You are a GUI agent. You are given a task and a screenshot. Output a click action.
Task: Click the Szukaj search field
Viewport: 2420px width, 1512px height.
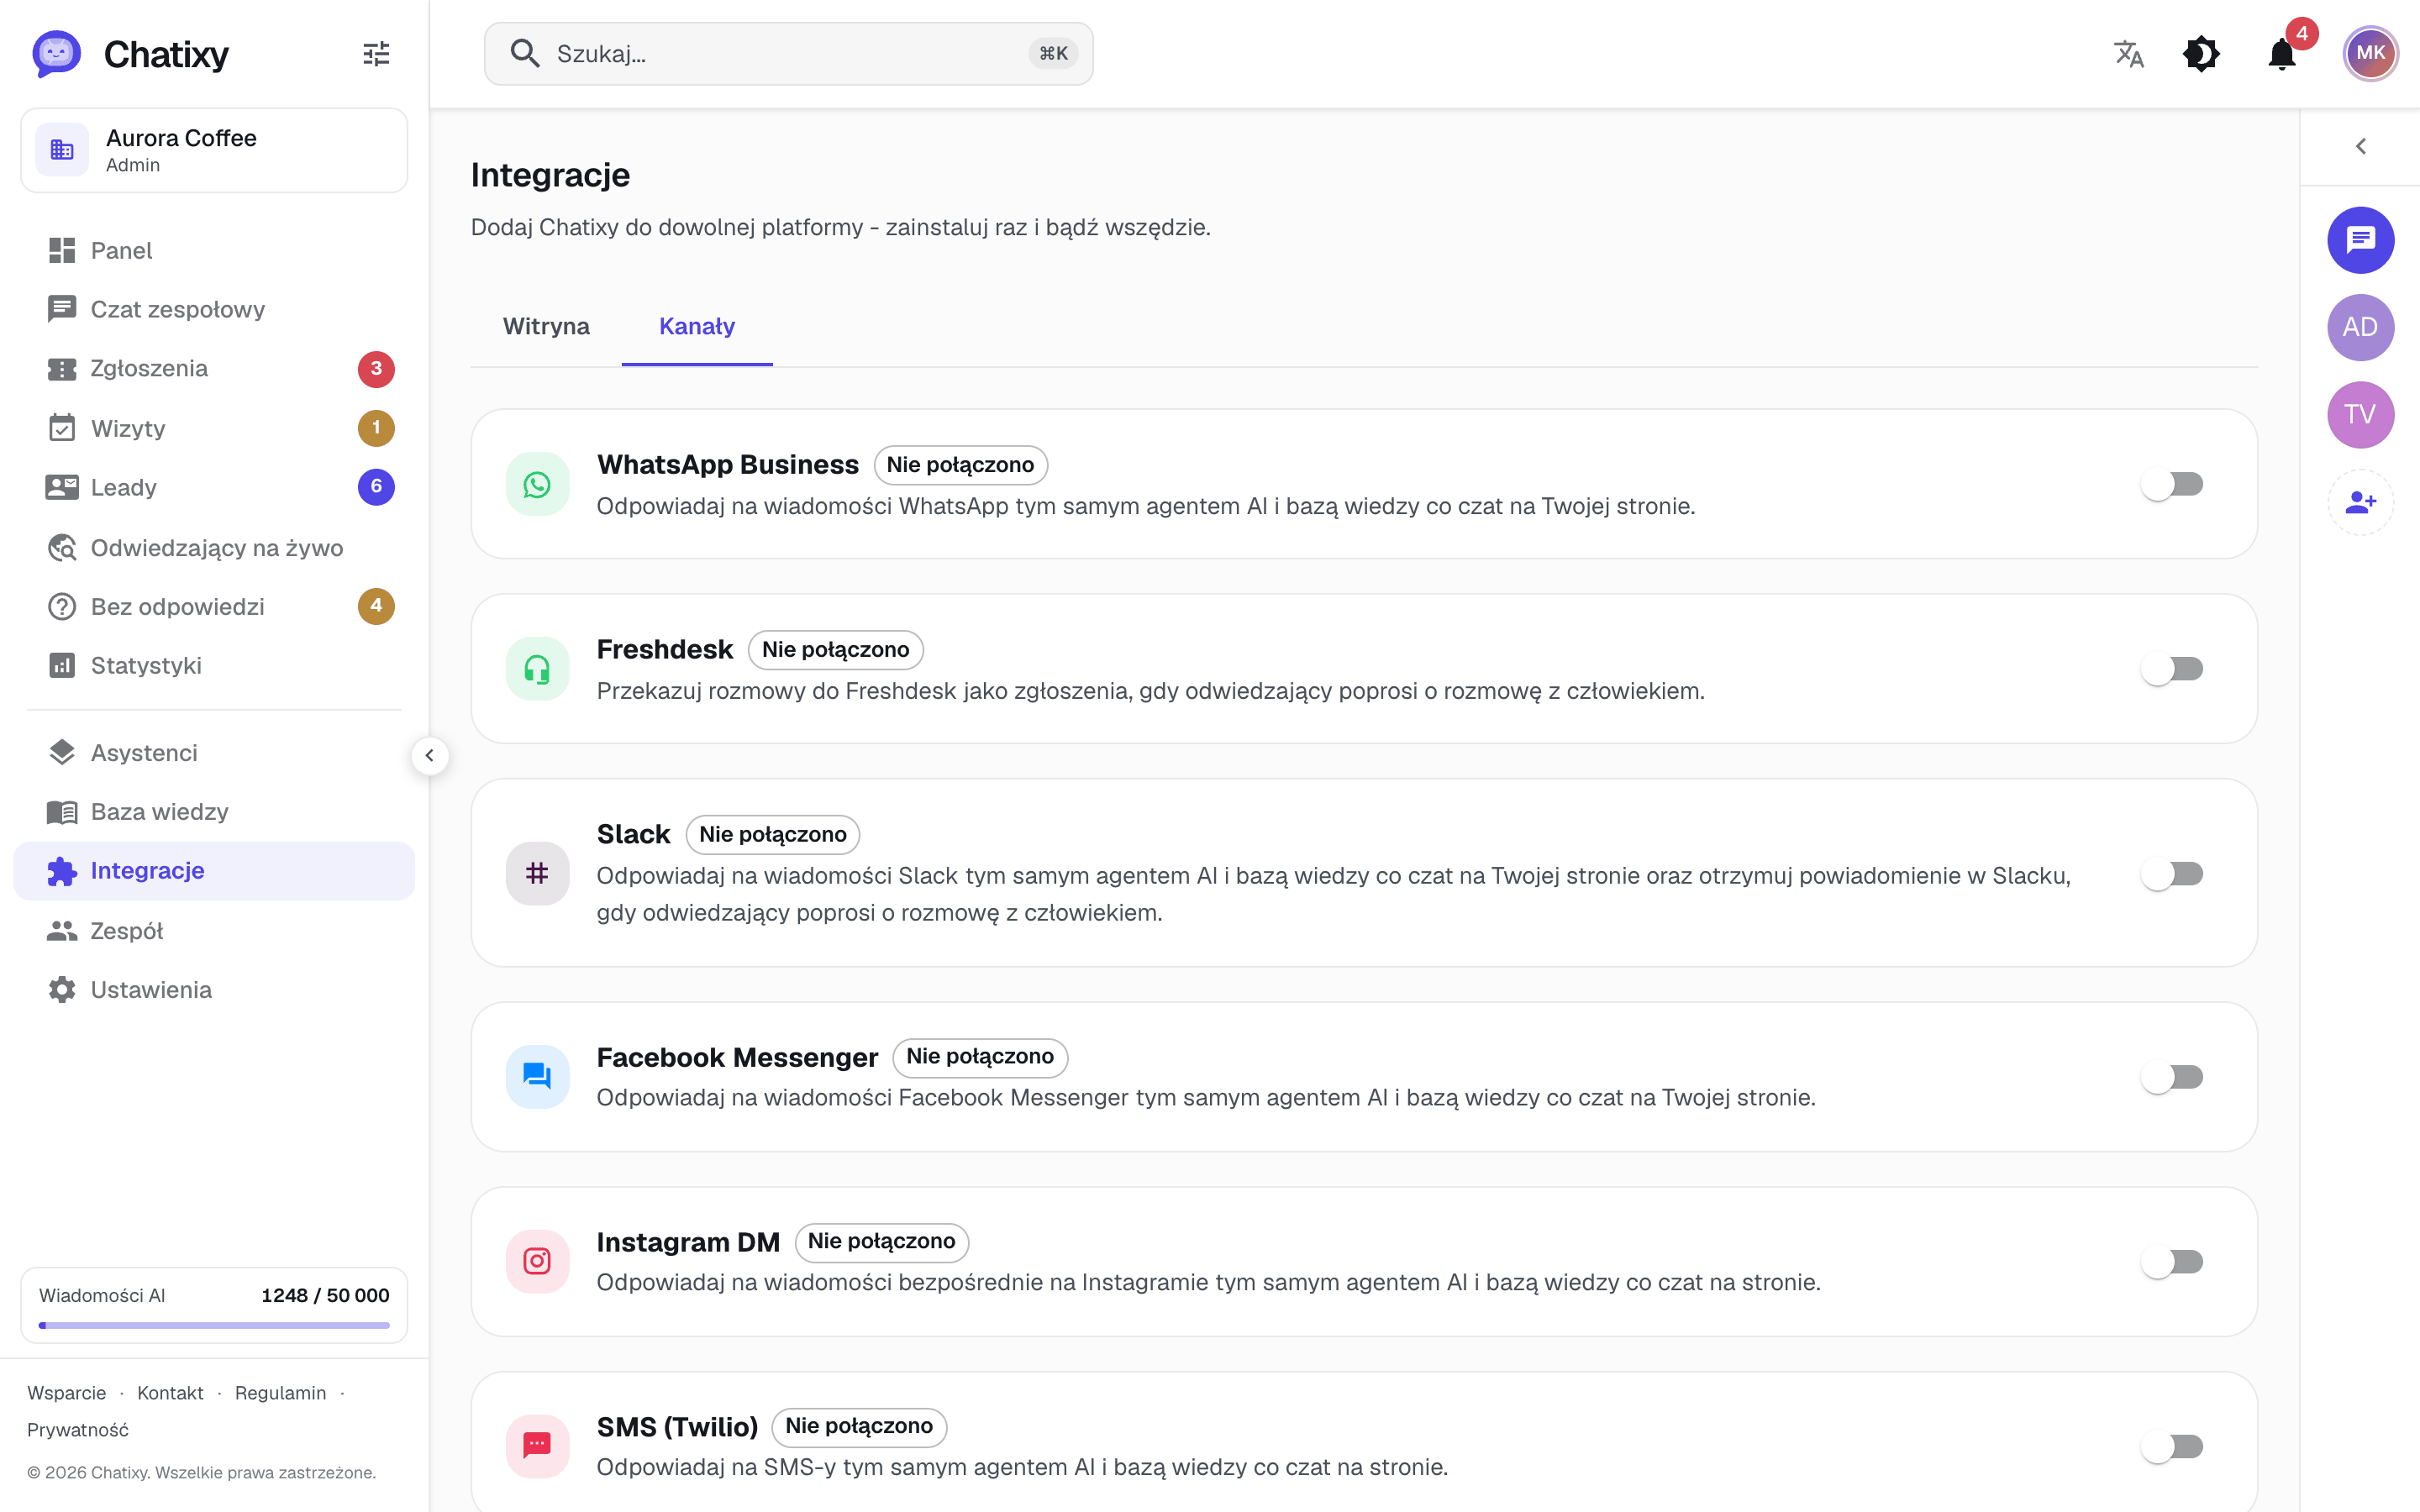tap(788, 54)
